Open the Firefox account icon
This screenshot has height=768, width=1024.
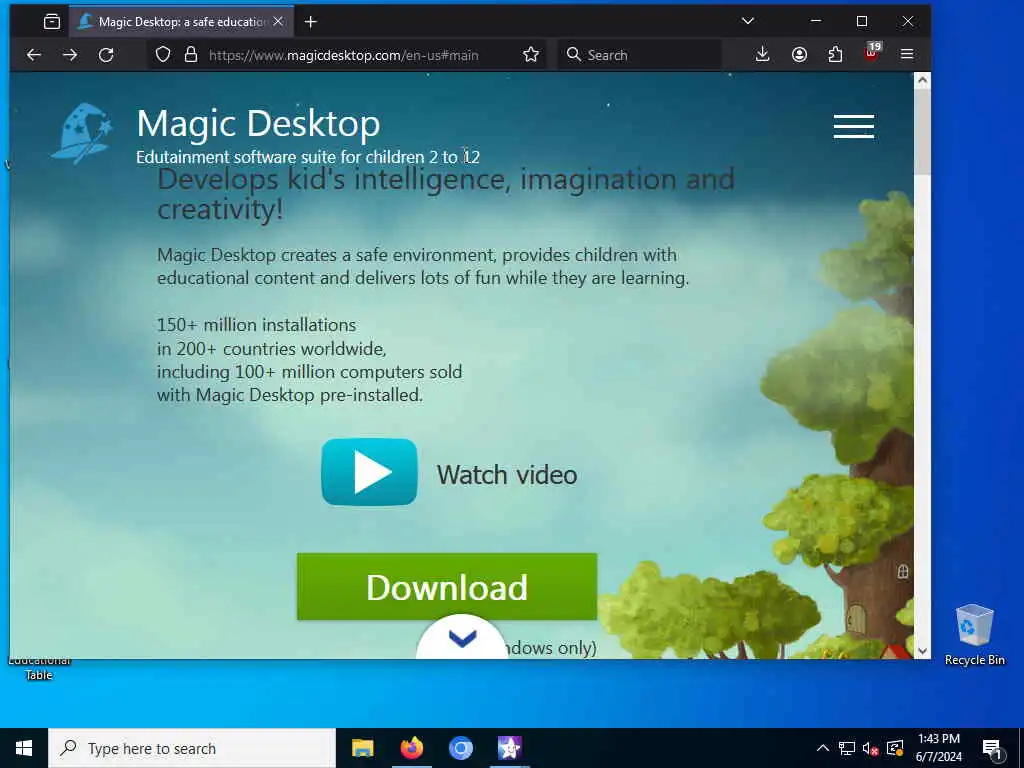799,55
